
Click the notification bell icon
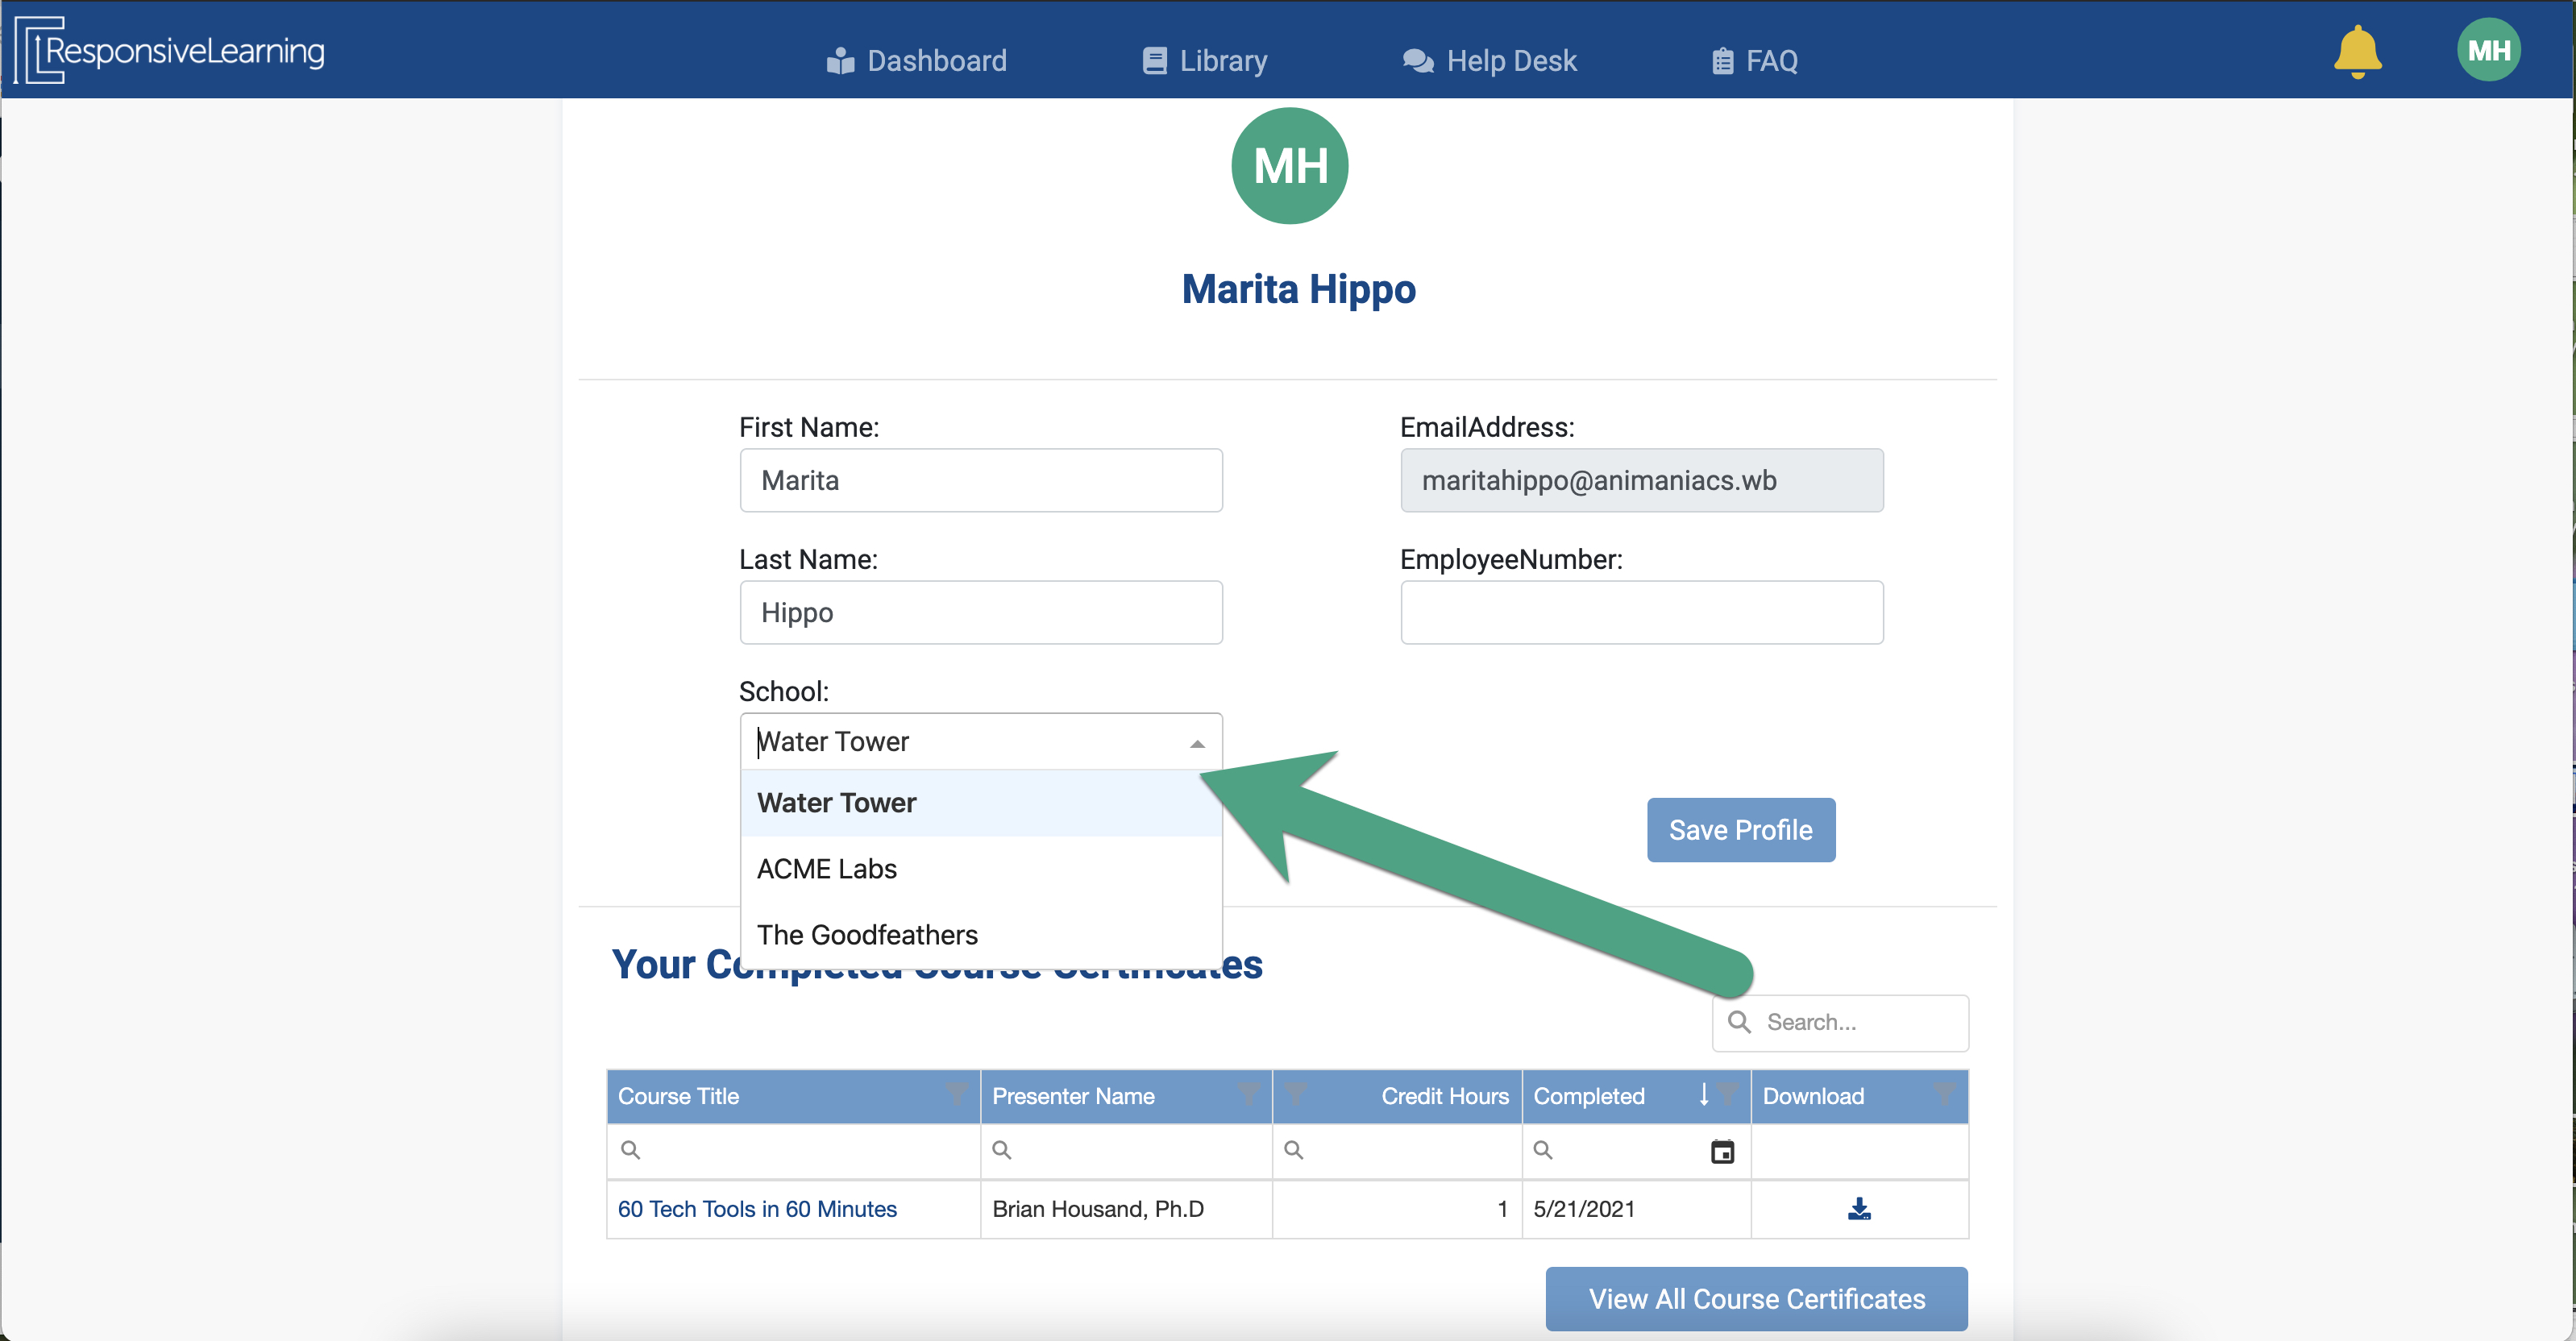2357,52
